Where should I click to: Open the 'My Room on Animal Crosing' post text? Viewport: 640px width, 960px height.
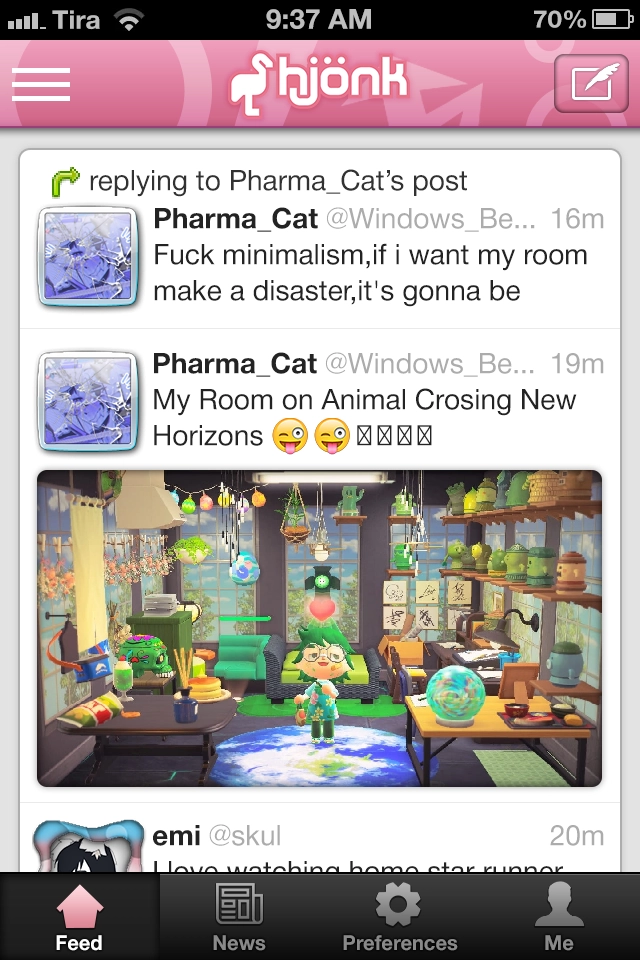(x=364, y=418)
